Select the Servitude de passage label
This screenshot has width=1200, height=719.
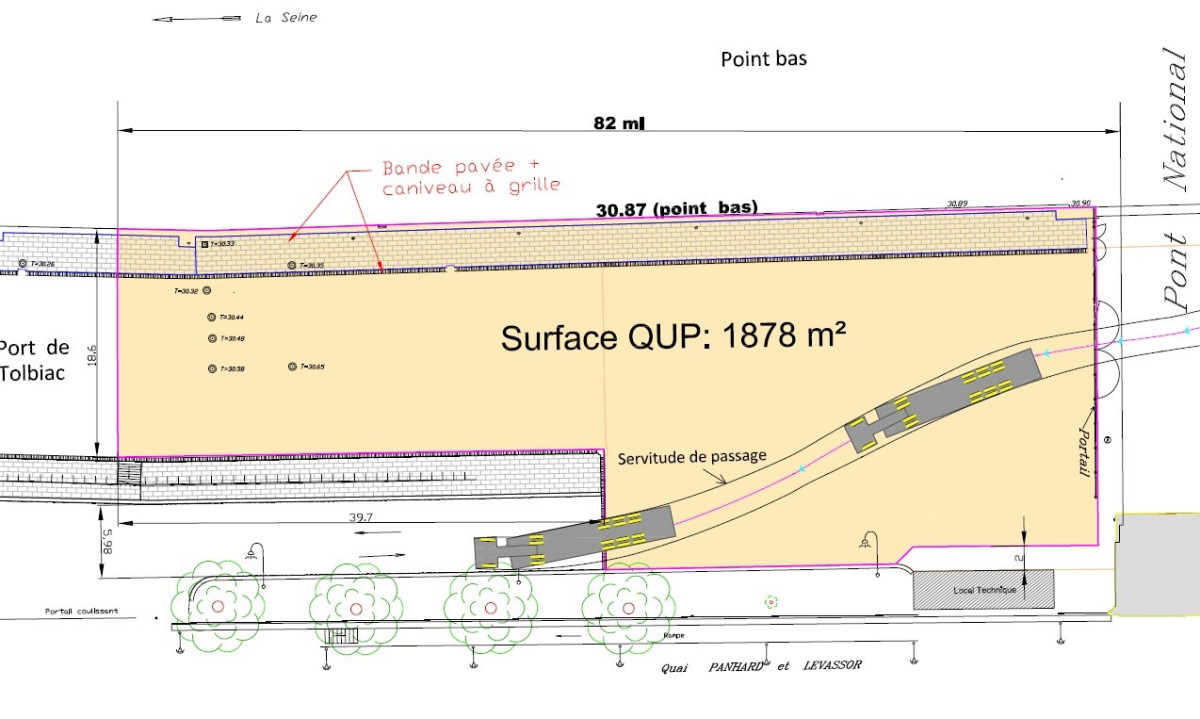(x=691, y=457)
